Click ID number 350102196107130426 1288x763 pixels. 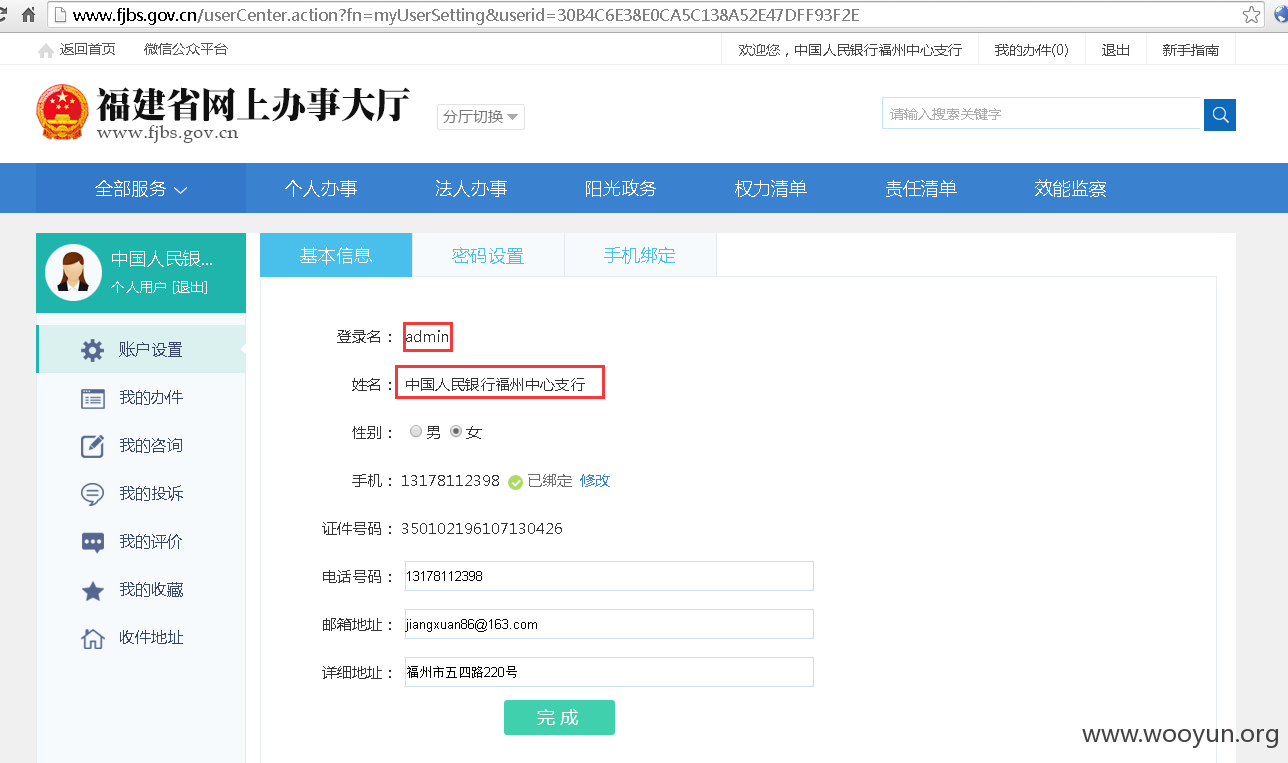pyautogui.click(x=482, y=528)
